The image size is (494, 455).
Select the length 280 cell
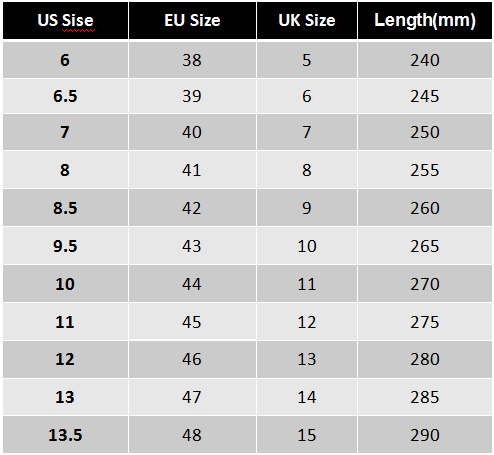click(425, 359)
